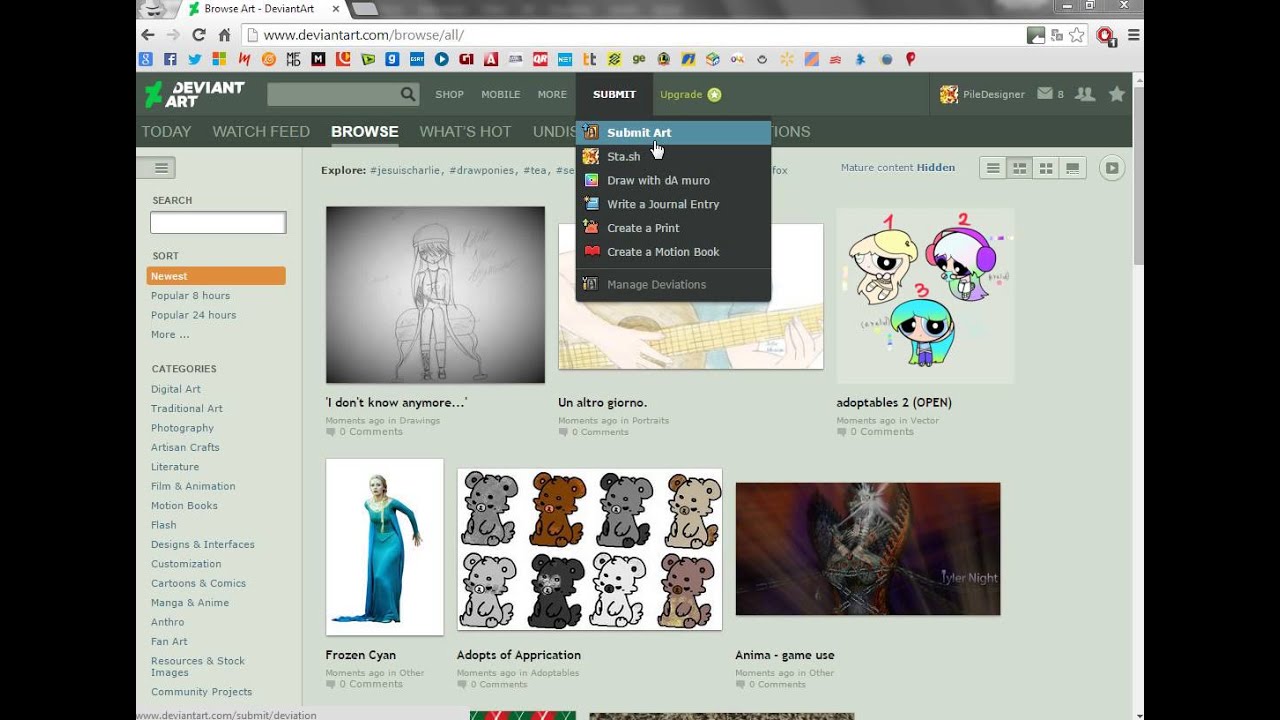This screenshot has width=1280, height=720.
Task: Open the MOBILE header menu
Action: [500, 95]
